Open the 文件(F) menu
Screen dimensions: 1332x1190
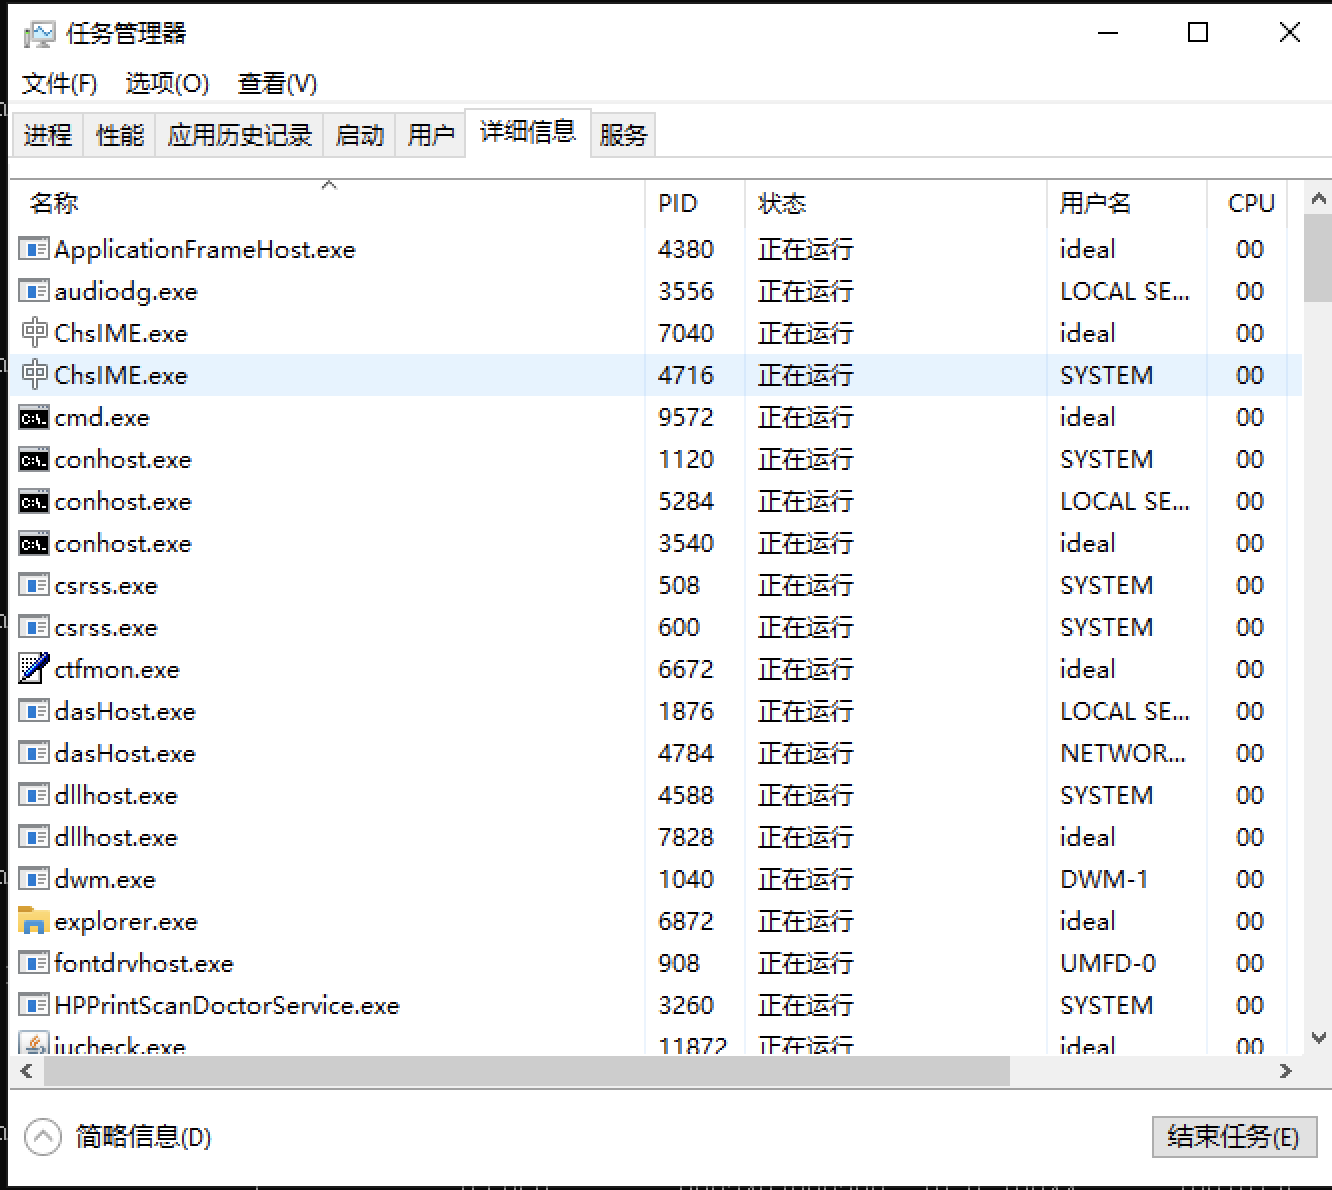click(59, 84)
